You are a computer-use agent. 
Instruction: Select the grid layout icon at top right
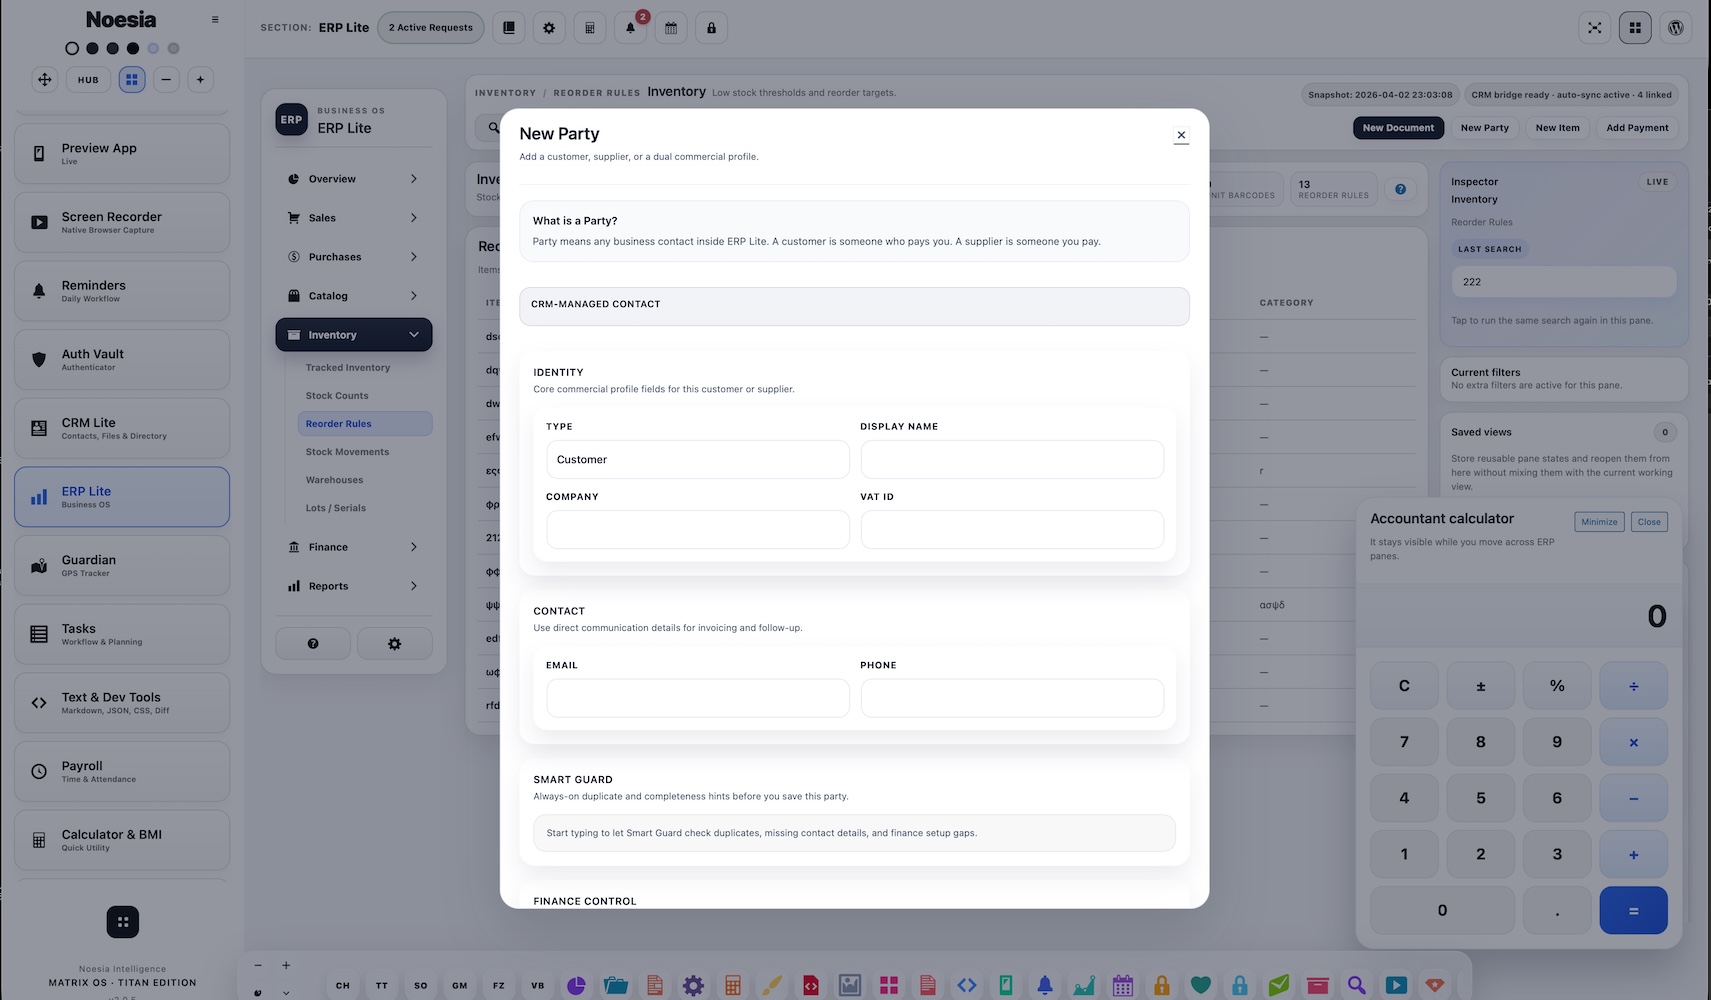[1636, 28]
